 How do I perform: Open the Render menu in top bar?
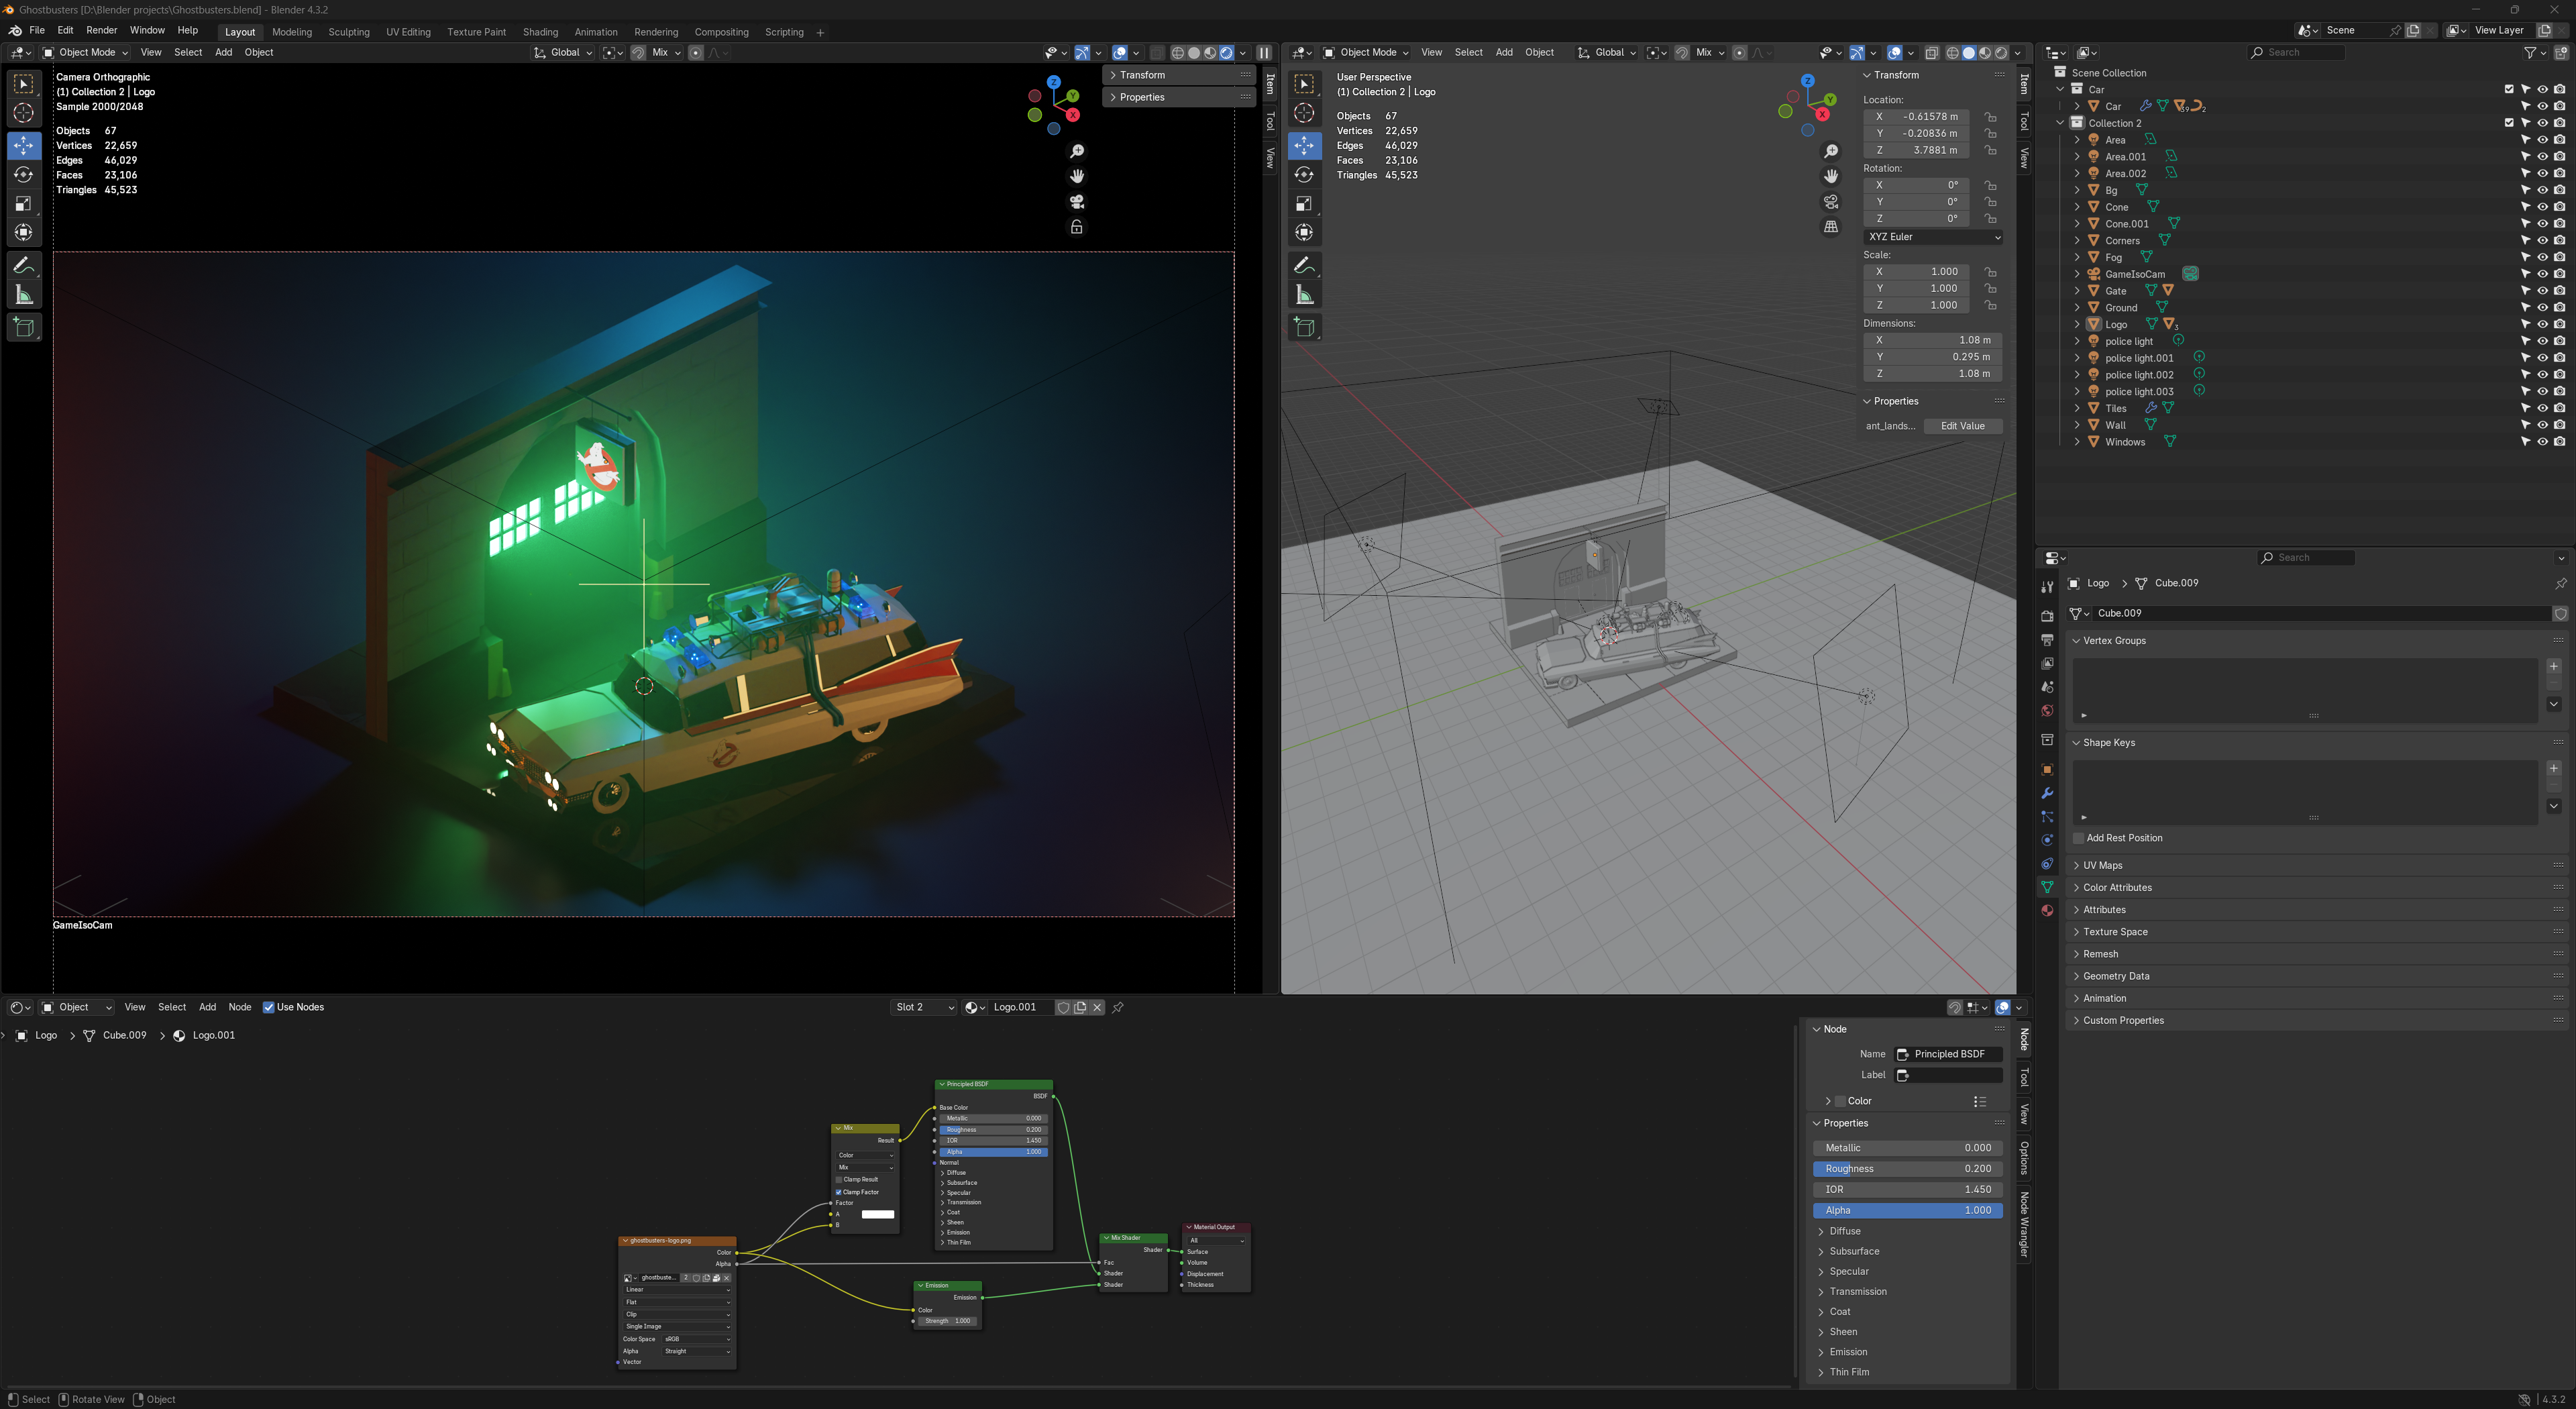coord(102,31)
